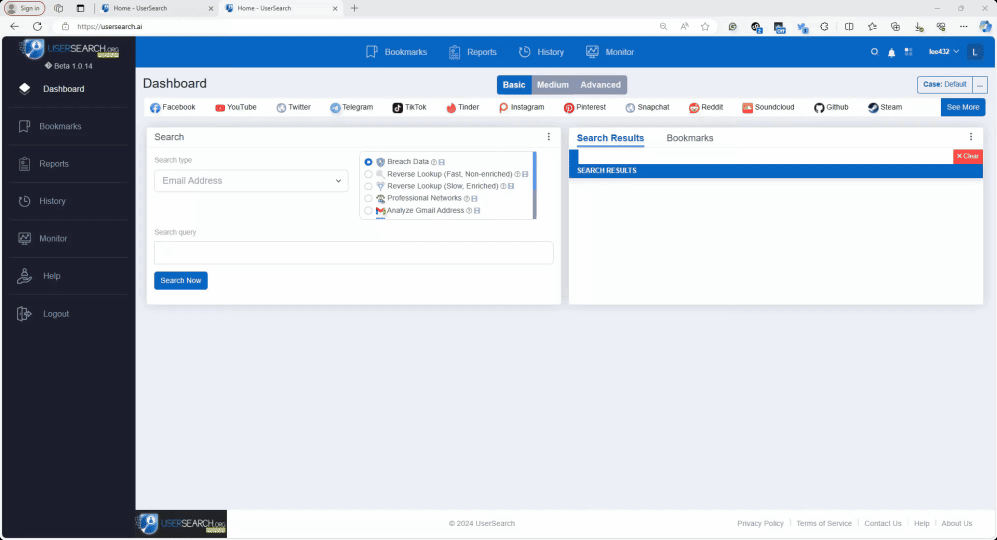997x540 pixels.
Task: Choose the Analyze Gmail Address radio option
Action: [x=368, y=211]
